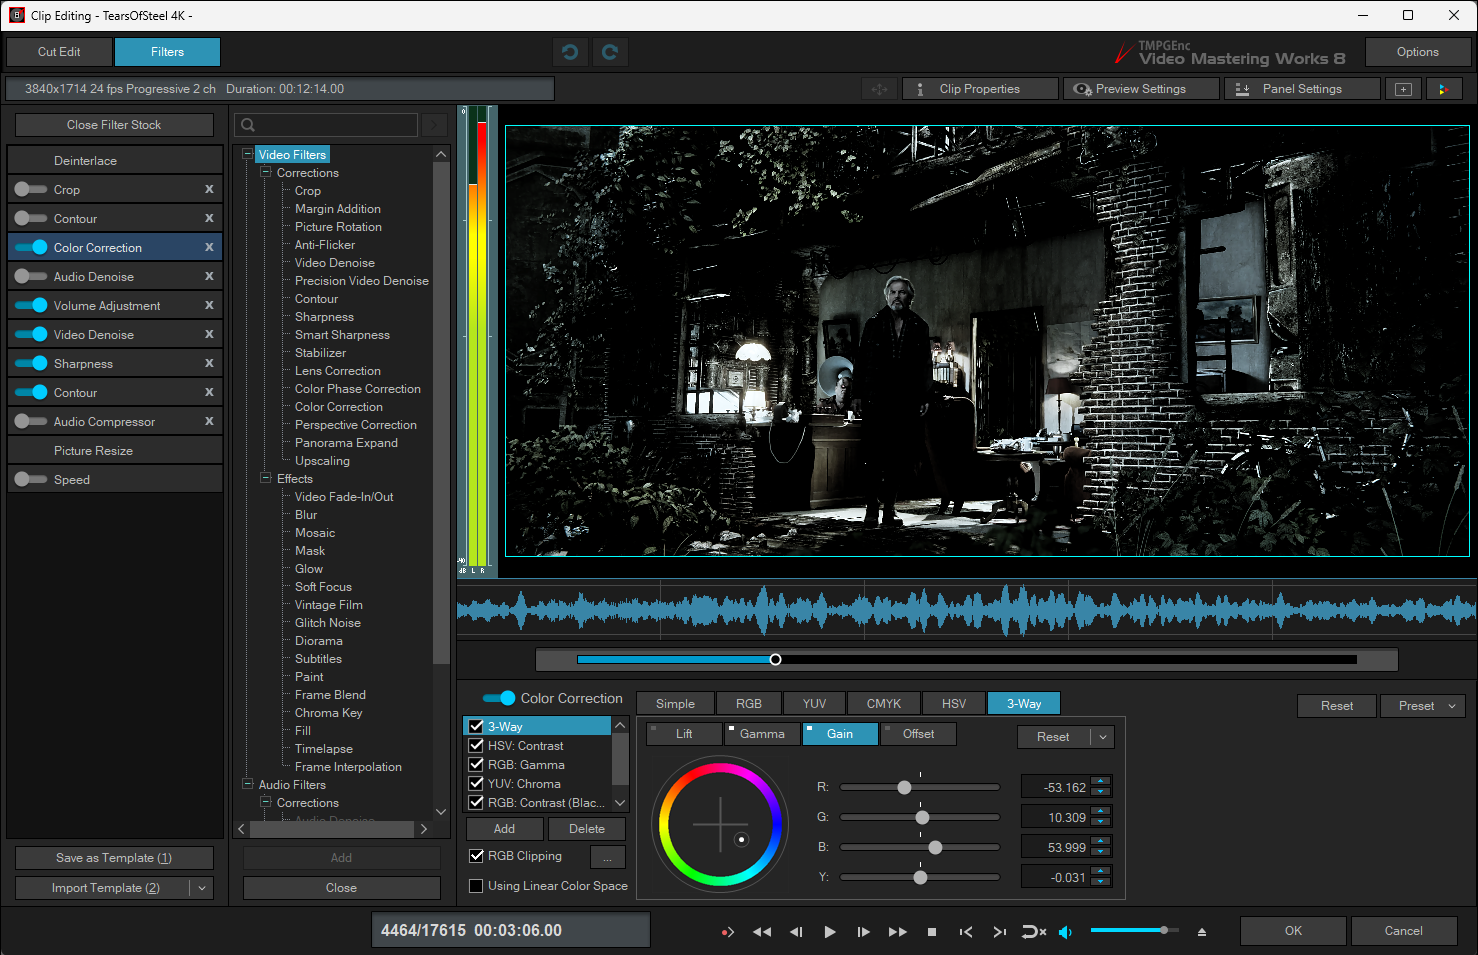
Task: Toggle the loop playback icon
Action: click(x=1034, y=931)
